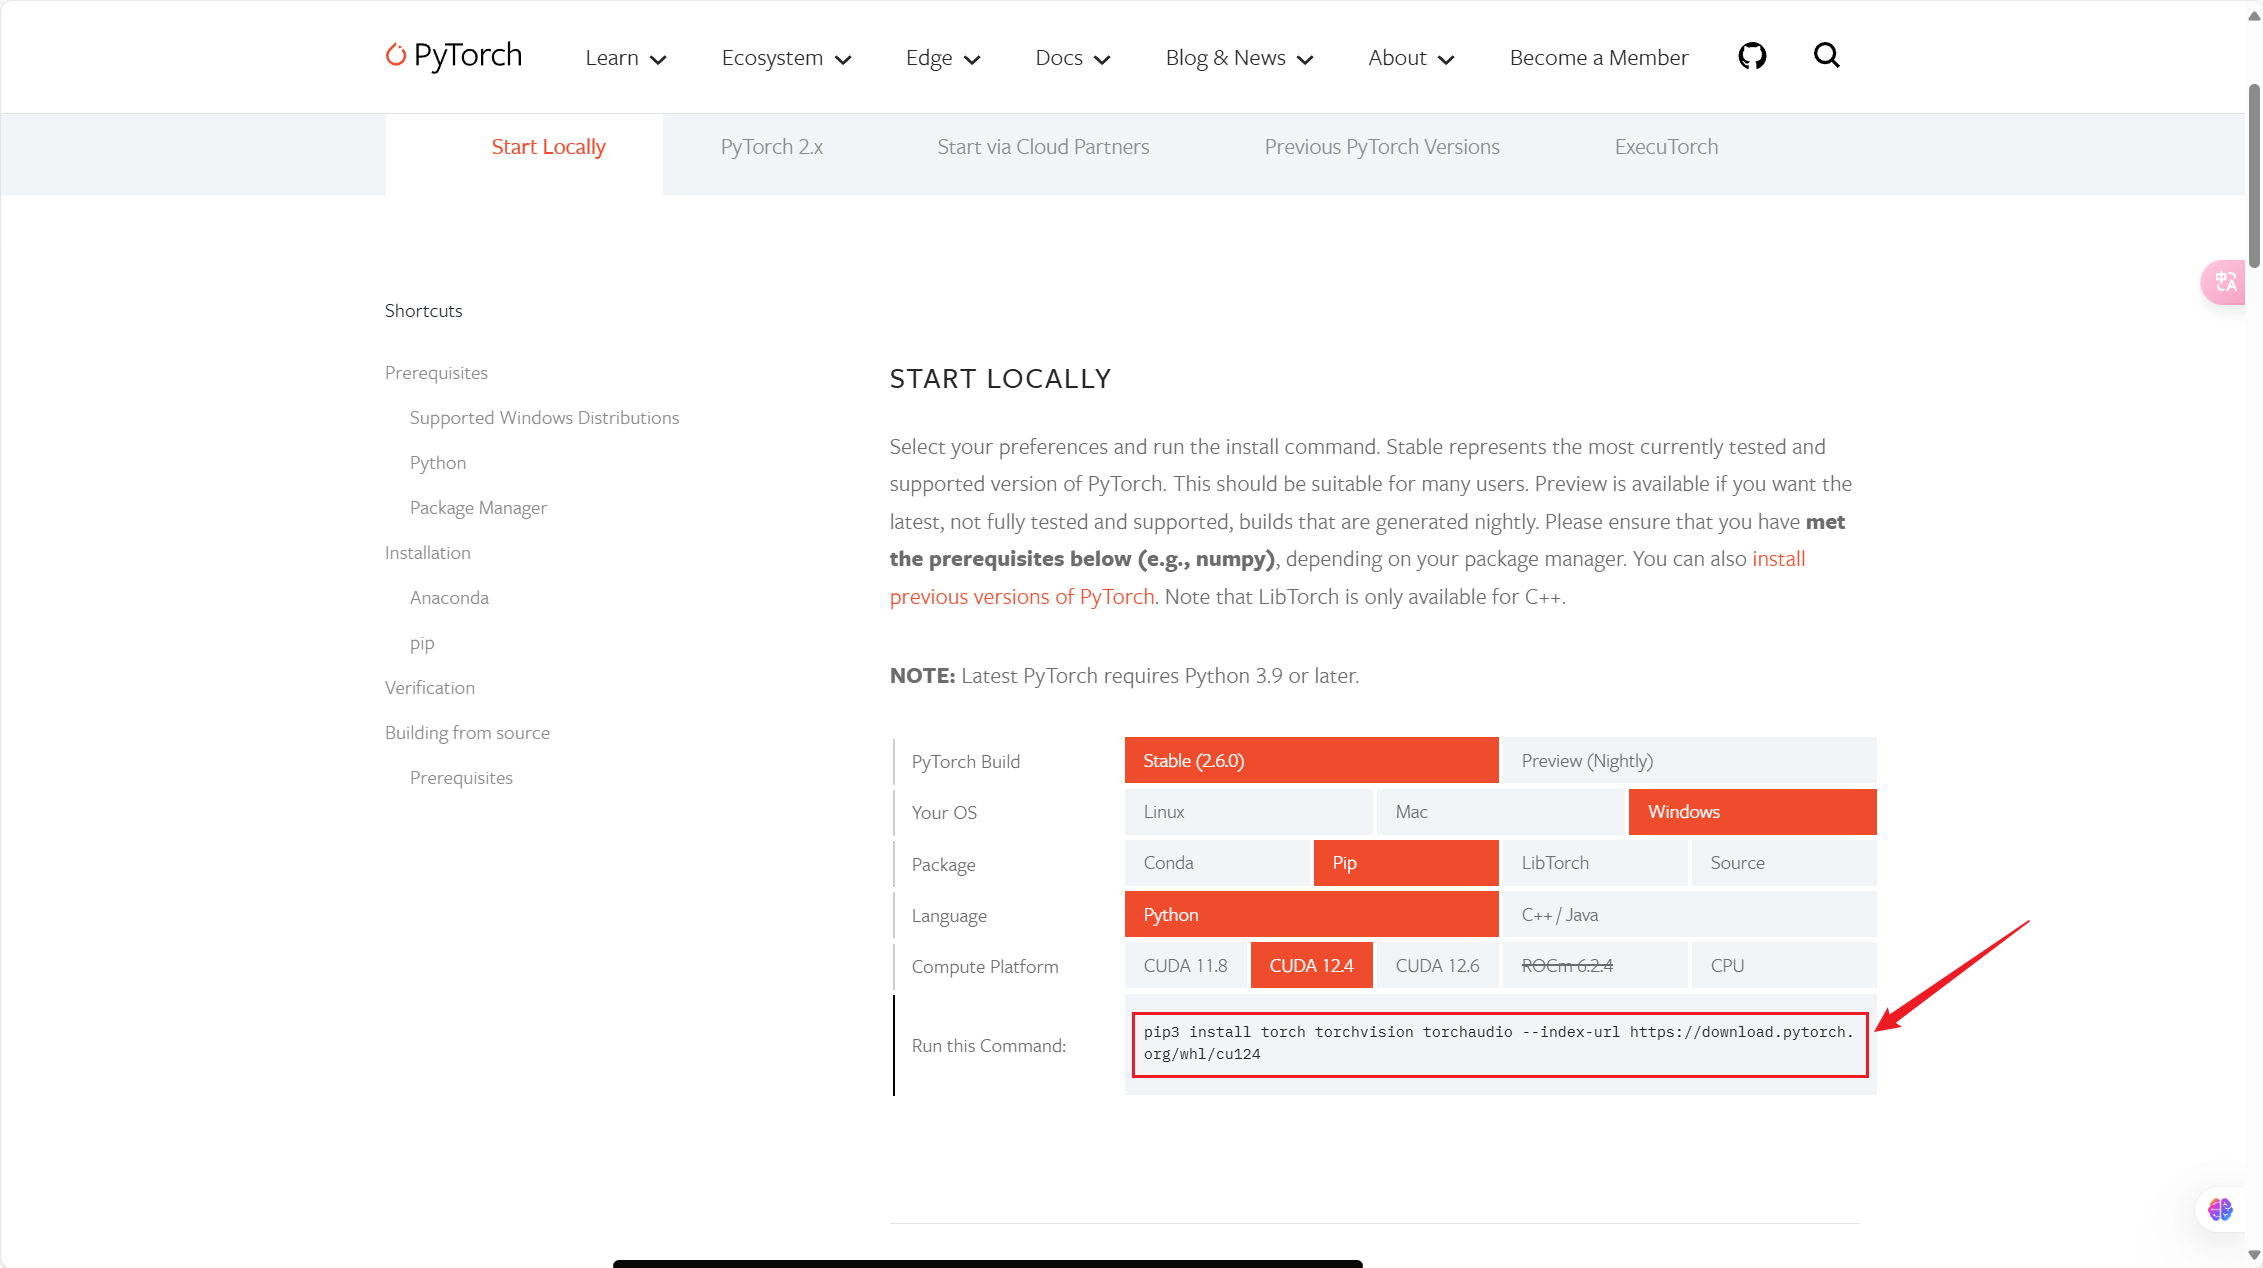This screenshot has height=1268, width=2263.
Task: Go to Package Manager shortcut
Action: coord(478,508)
